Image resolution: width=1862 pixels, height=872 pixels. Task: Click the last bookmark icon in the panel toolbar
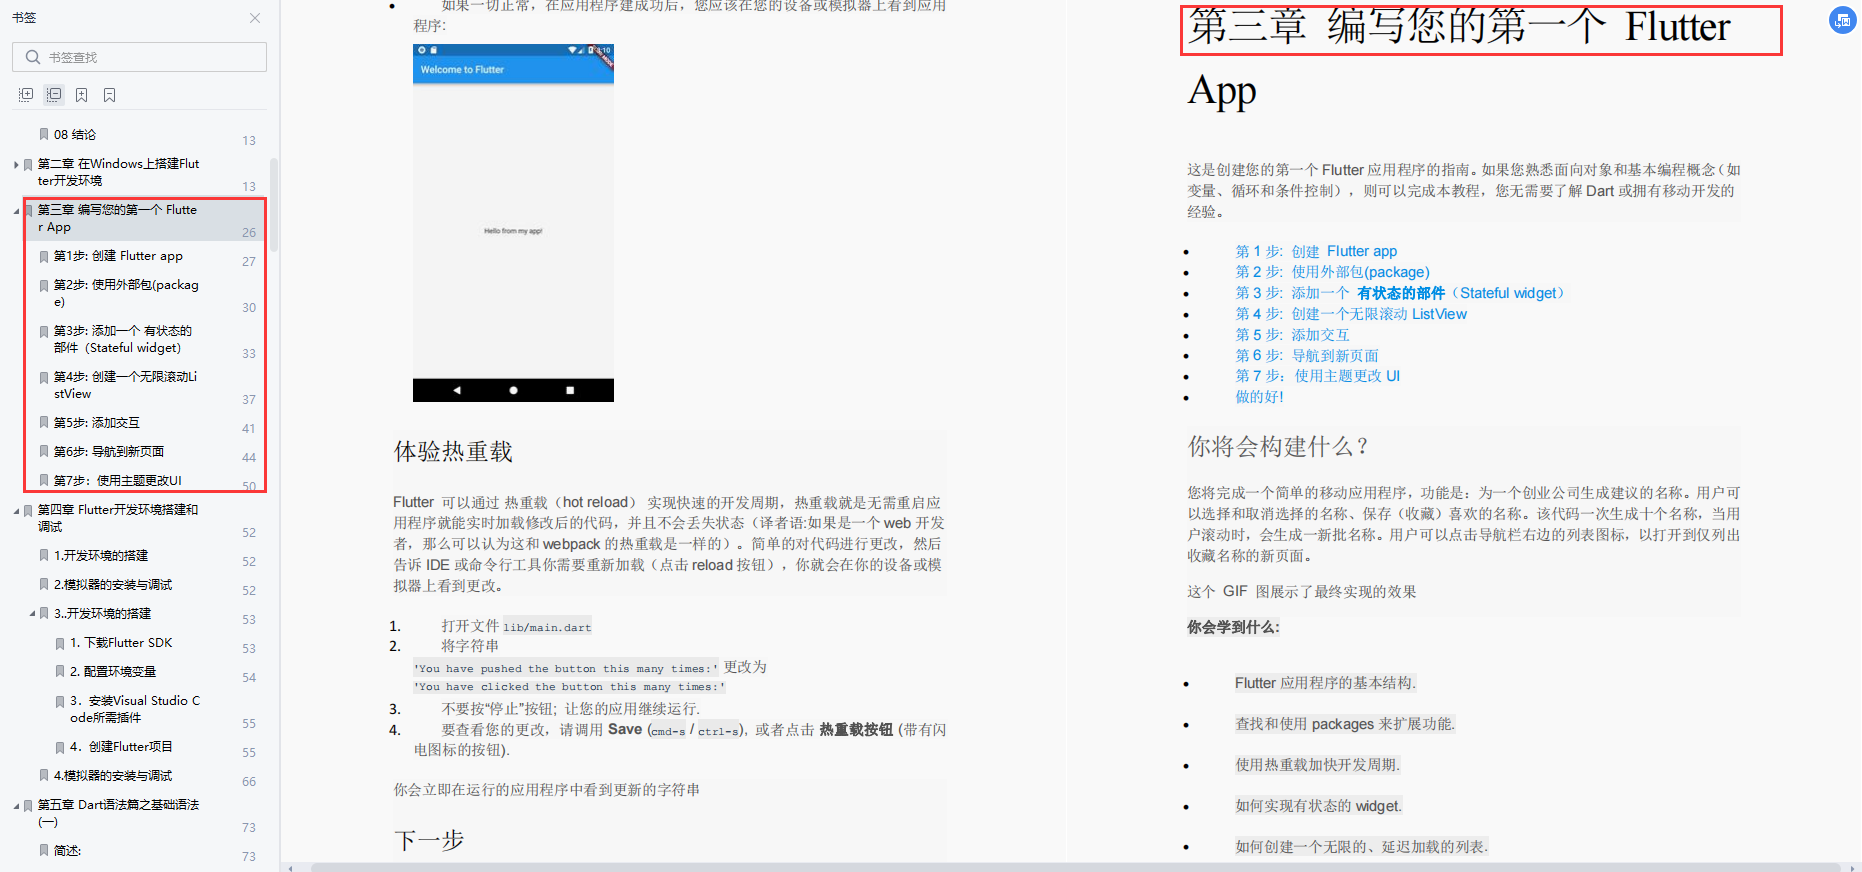[110, 95]
